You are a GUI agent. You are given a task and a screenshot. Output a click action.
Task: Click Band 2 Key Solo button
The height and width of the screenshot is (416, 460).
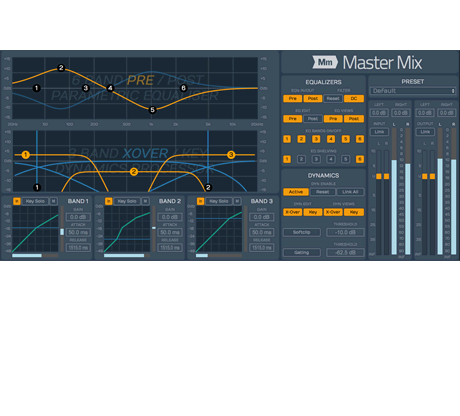click(127, 201)
